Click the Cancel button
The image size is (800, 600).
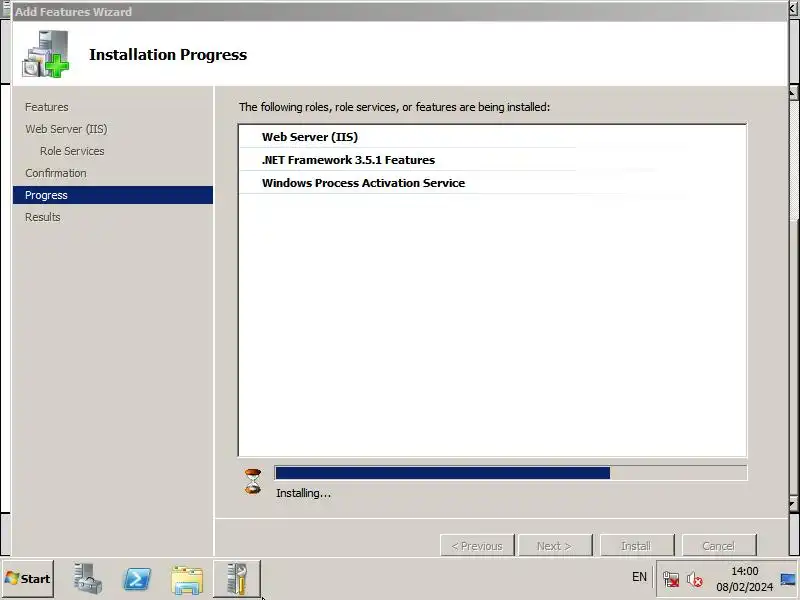[718, 545]
